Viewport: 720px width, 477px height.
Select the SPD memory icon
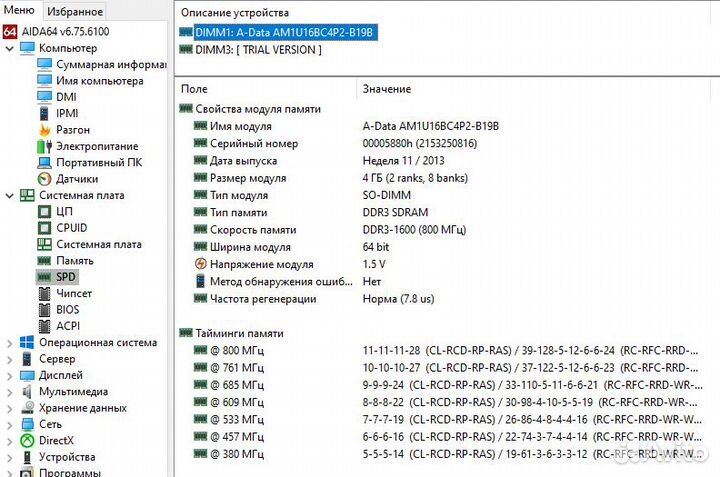[x=44, y=277]
